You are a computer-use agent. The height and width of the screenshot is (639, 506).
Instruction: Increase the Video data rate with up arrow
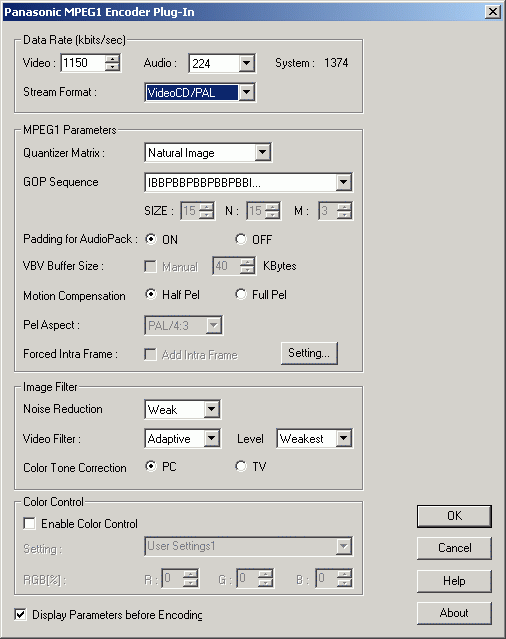(112, 59)
